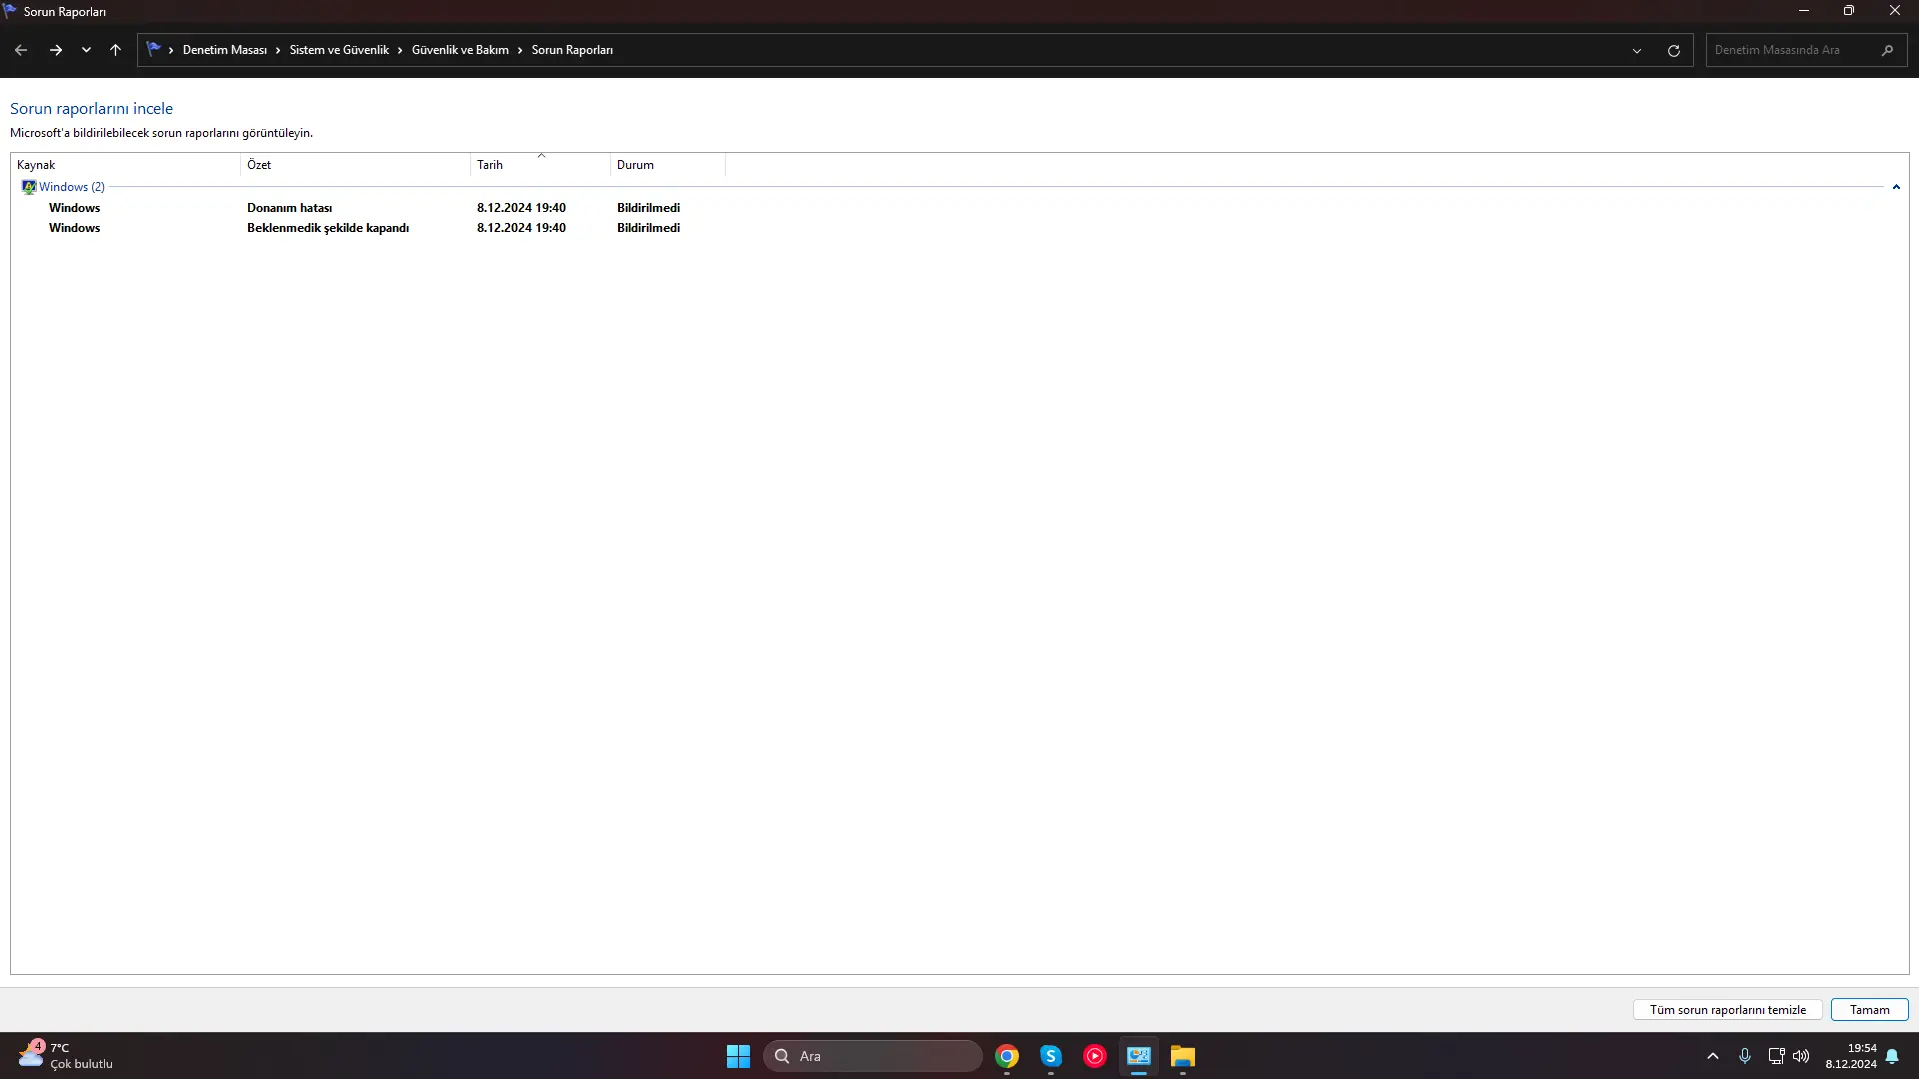This screenshot has width=1919, height=1079.
Task: Expand chevron after Güvenlik ve Bakım breadcrumb
Action: (x=520, y=50)
